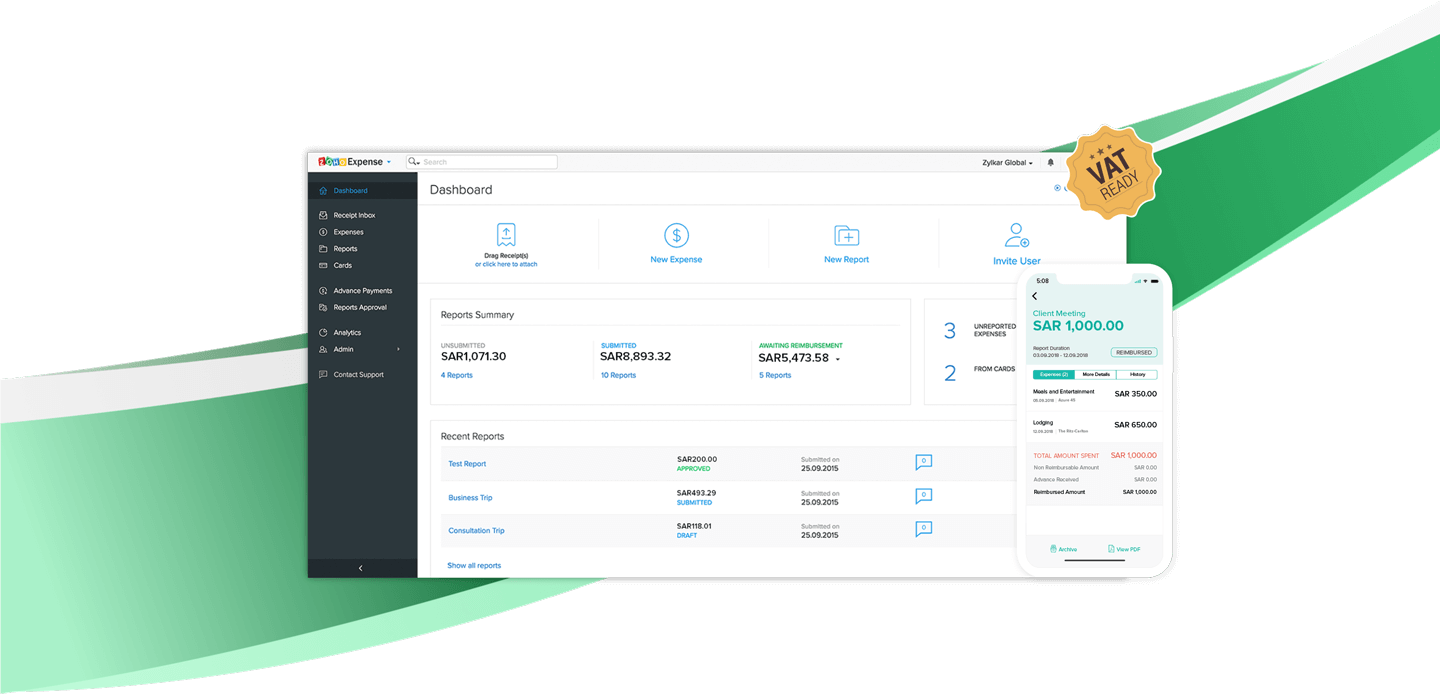Click the SAR8,893.32 submitted amount
Viewport: 1440px width, 694px height.
pyautogui.click(x=636, y=357)
